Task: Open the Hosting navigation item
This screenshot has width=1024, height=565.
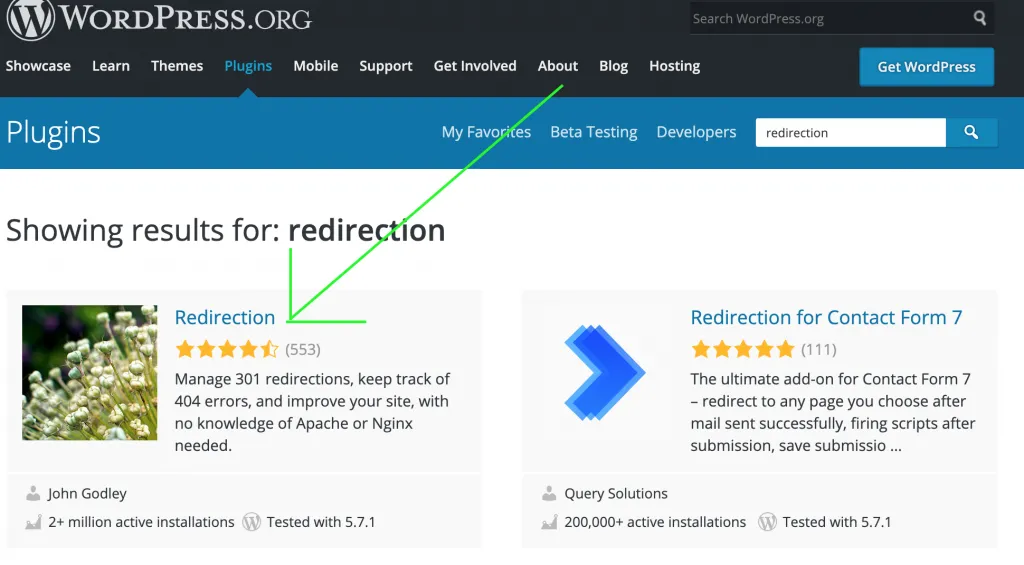Action: point(675,66)
